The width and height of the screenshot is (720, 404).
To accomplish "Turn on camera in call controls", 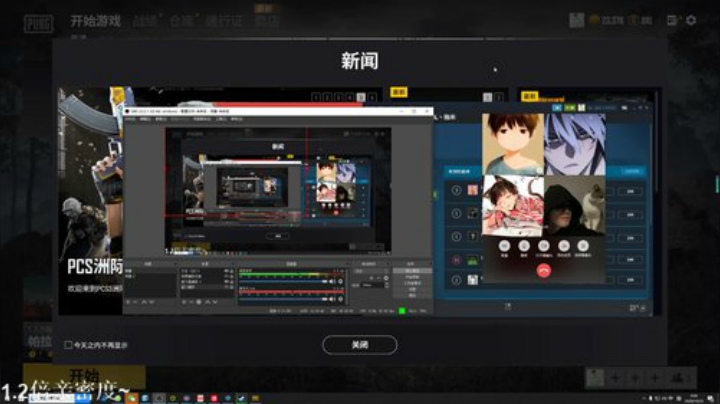I will (x=544, y=246).
